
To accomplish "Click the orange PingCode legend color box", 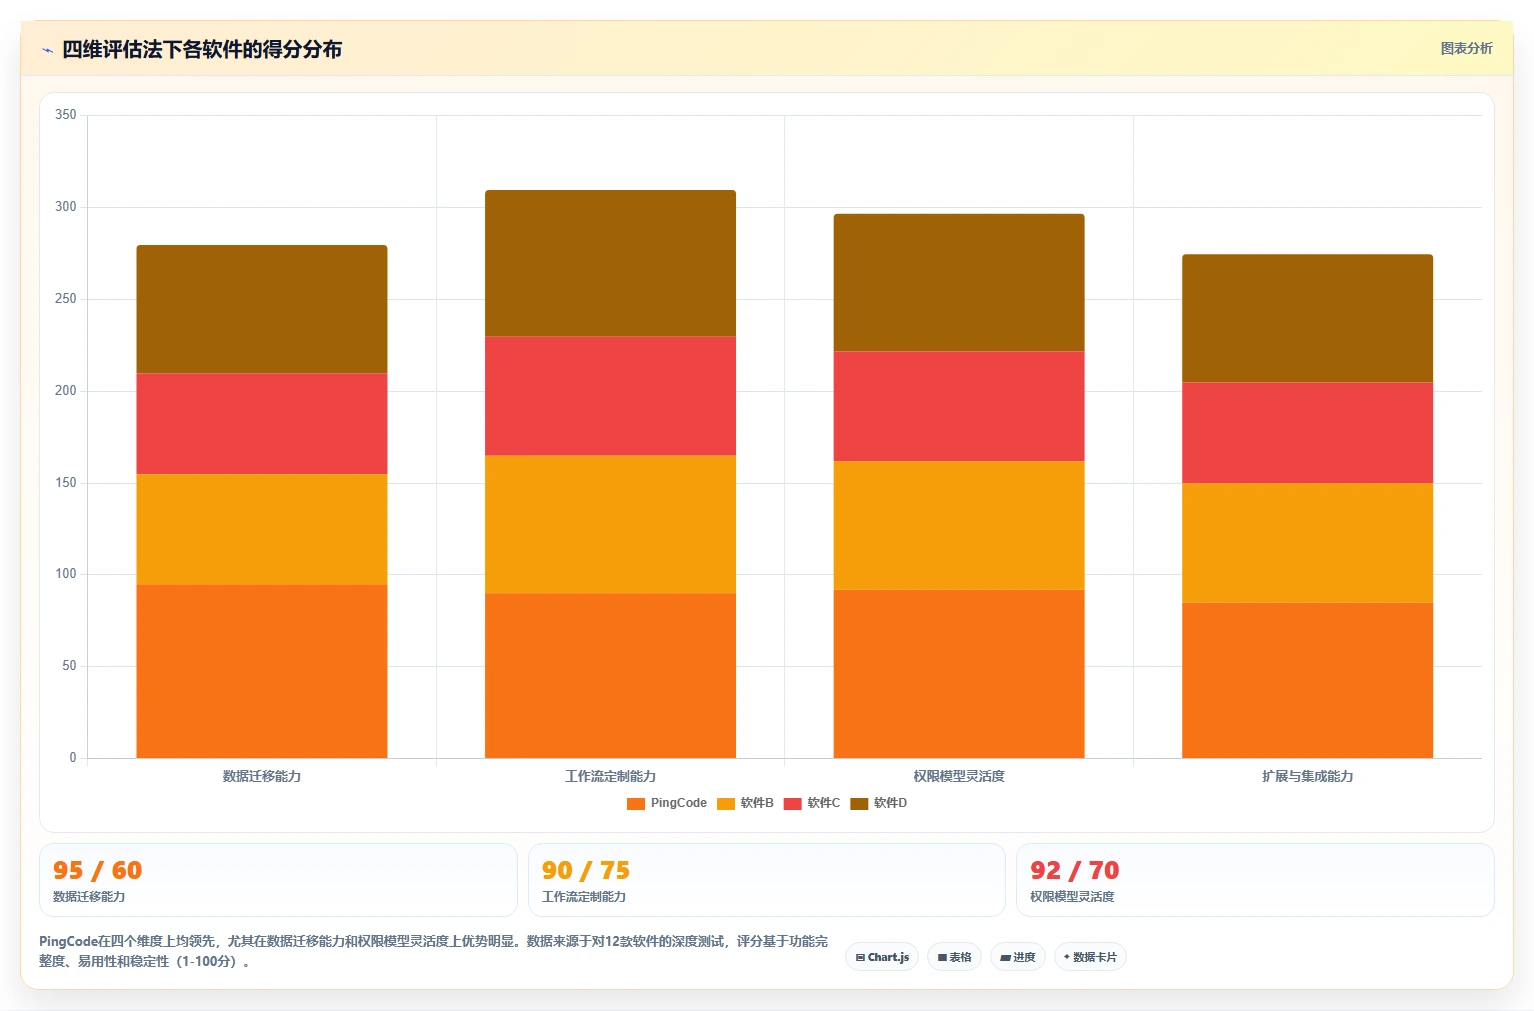I will click(x=636, y=803).
